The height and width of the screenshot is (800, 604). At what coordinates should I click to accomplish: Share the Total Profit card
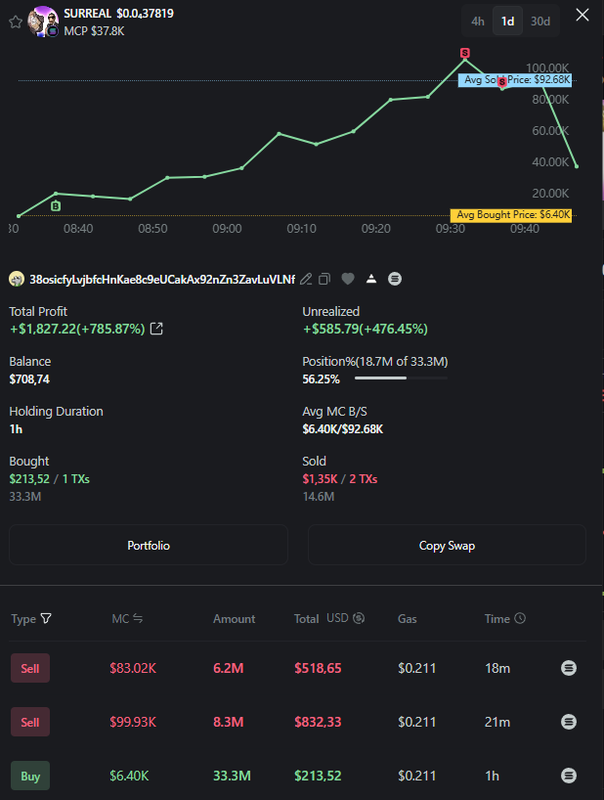pos(157,329)
